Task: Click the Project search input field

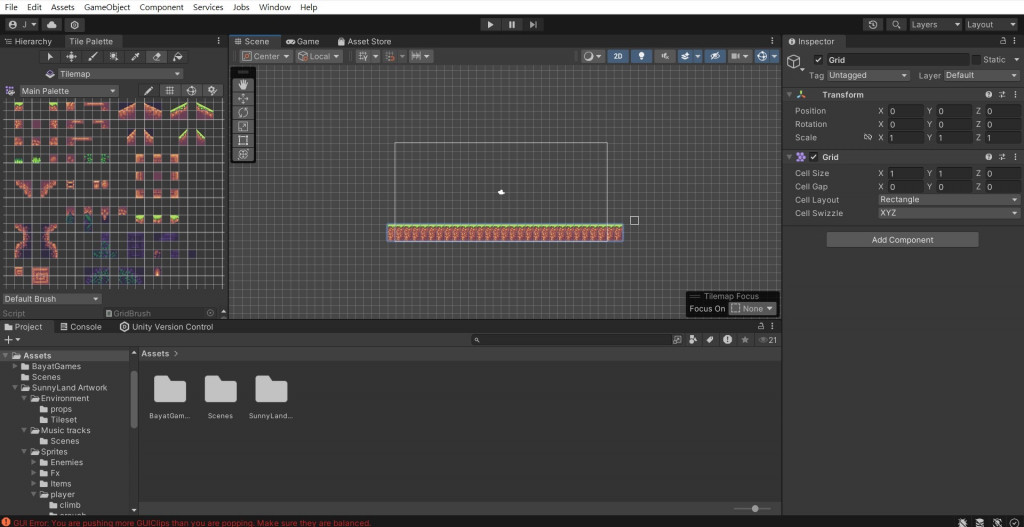Action: 570,340
